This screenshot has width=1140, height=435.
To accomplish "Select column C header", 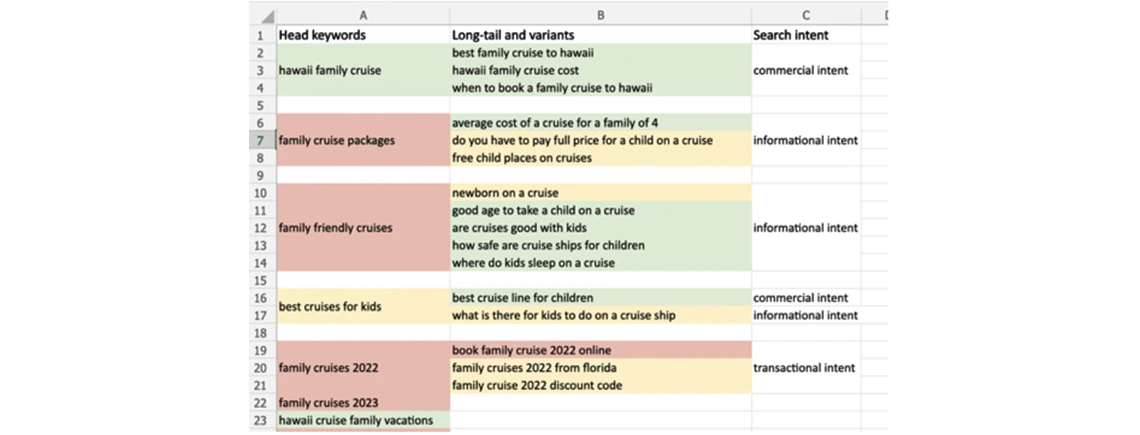I will 805,16.
